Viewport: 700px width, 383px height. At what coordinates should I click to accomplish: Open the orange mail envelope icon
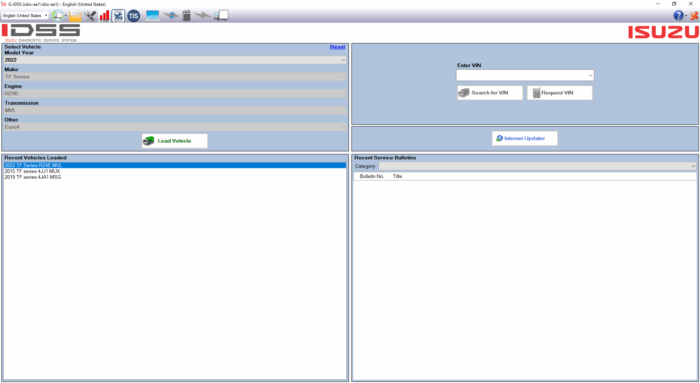click(x=75, y=16)
